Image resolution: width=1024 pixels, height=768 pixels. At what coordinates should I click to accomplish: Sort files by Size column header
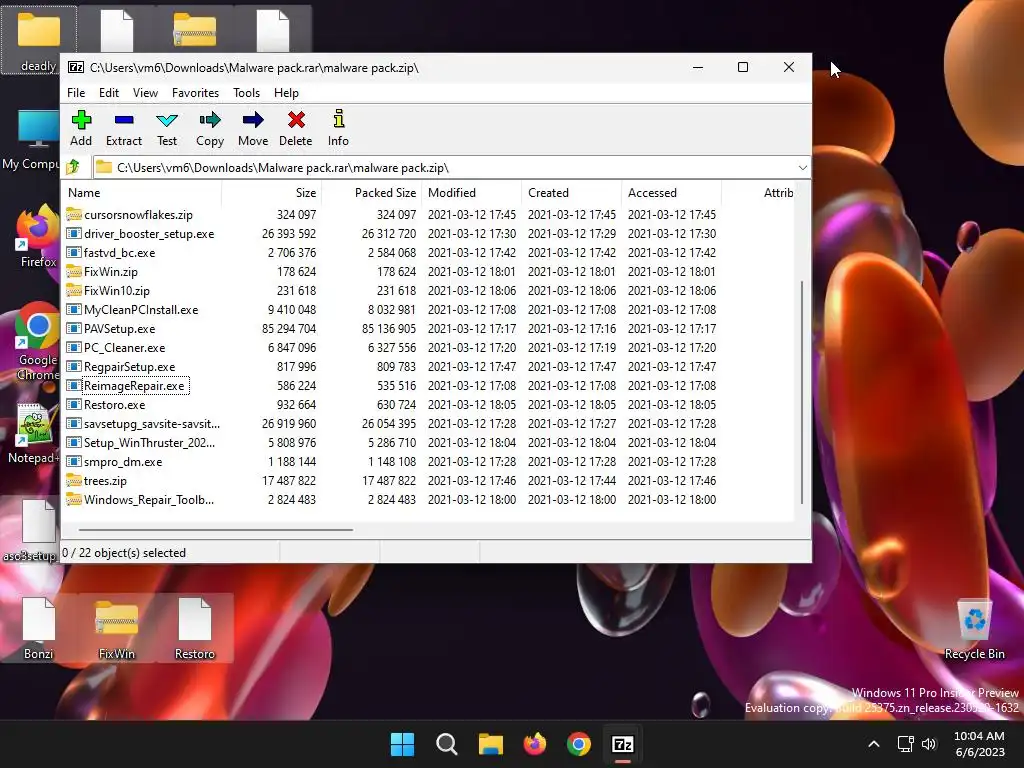pyautogui.click(x=272, y=193)
